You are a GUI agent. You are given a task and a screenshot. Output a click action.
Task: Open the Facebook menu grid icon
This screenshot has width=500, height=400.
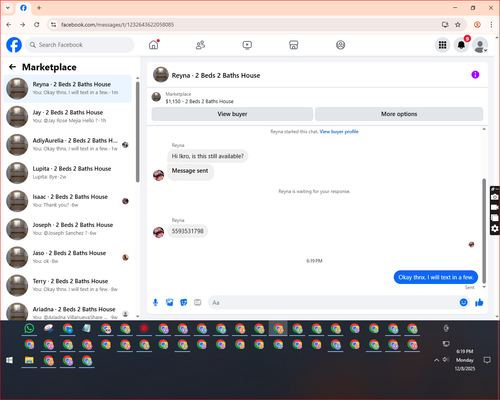(x=442, y=45)
